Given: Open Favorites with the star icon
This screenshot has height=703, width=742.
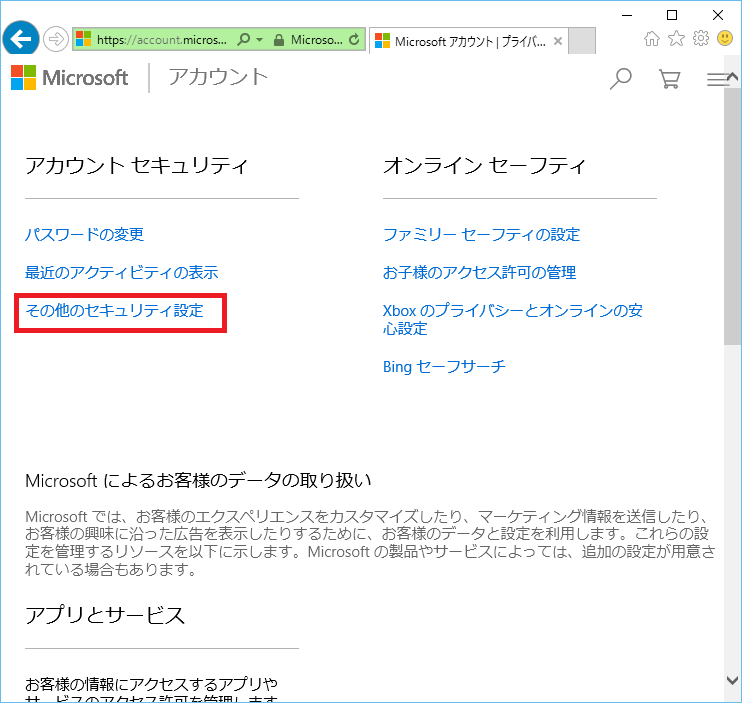Looking at the screenshot, I should point(676,38).
